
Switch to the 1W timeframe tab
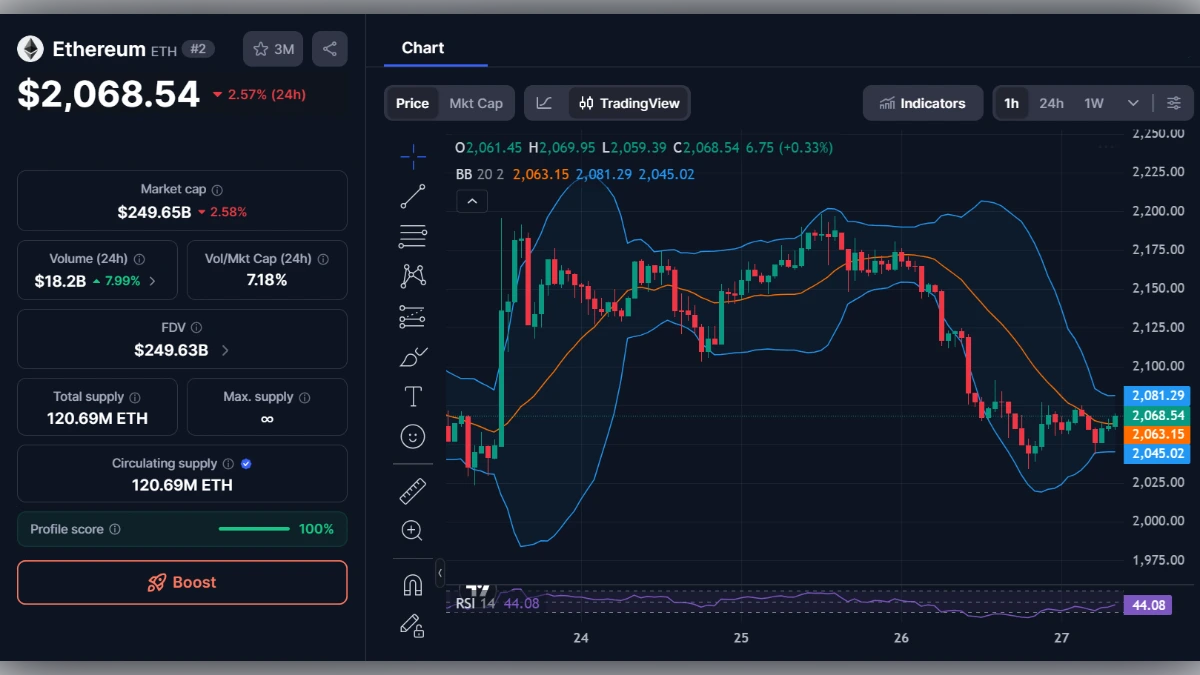1093,102
